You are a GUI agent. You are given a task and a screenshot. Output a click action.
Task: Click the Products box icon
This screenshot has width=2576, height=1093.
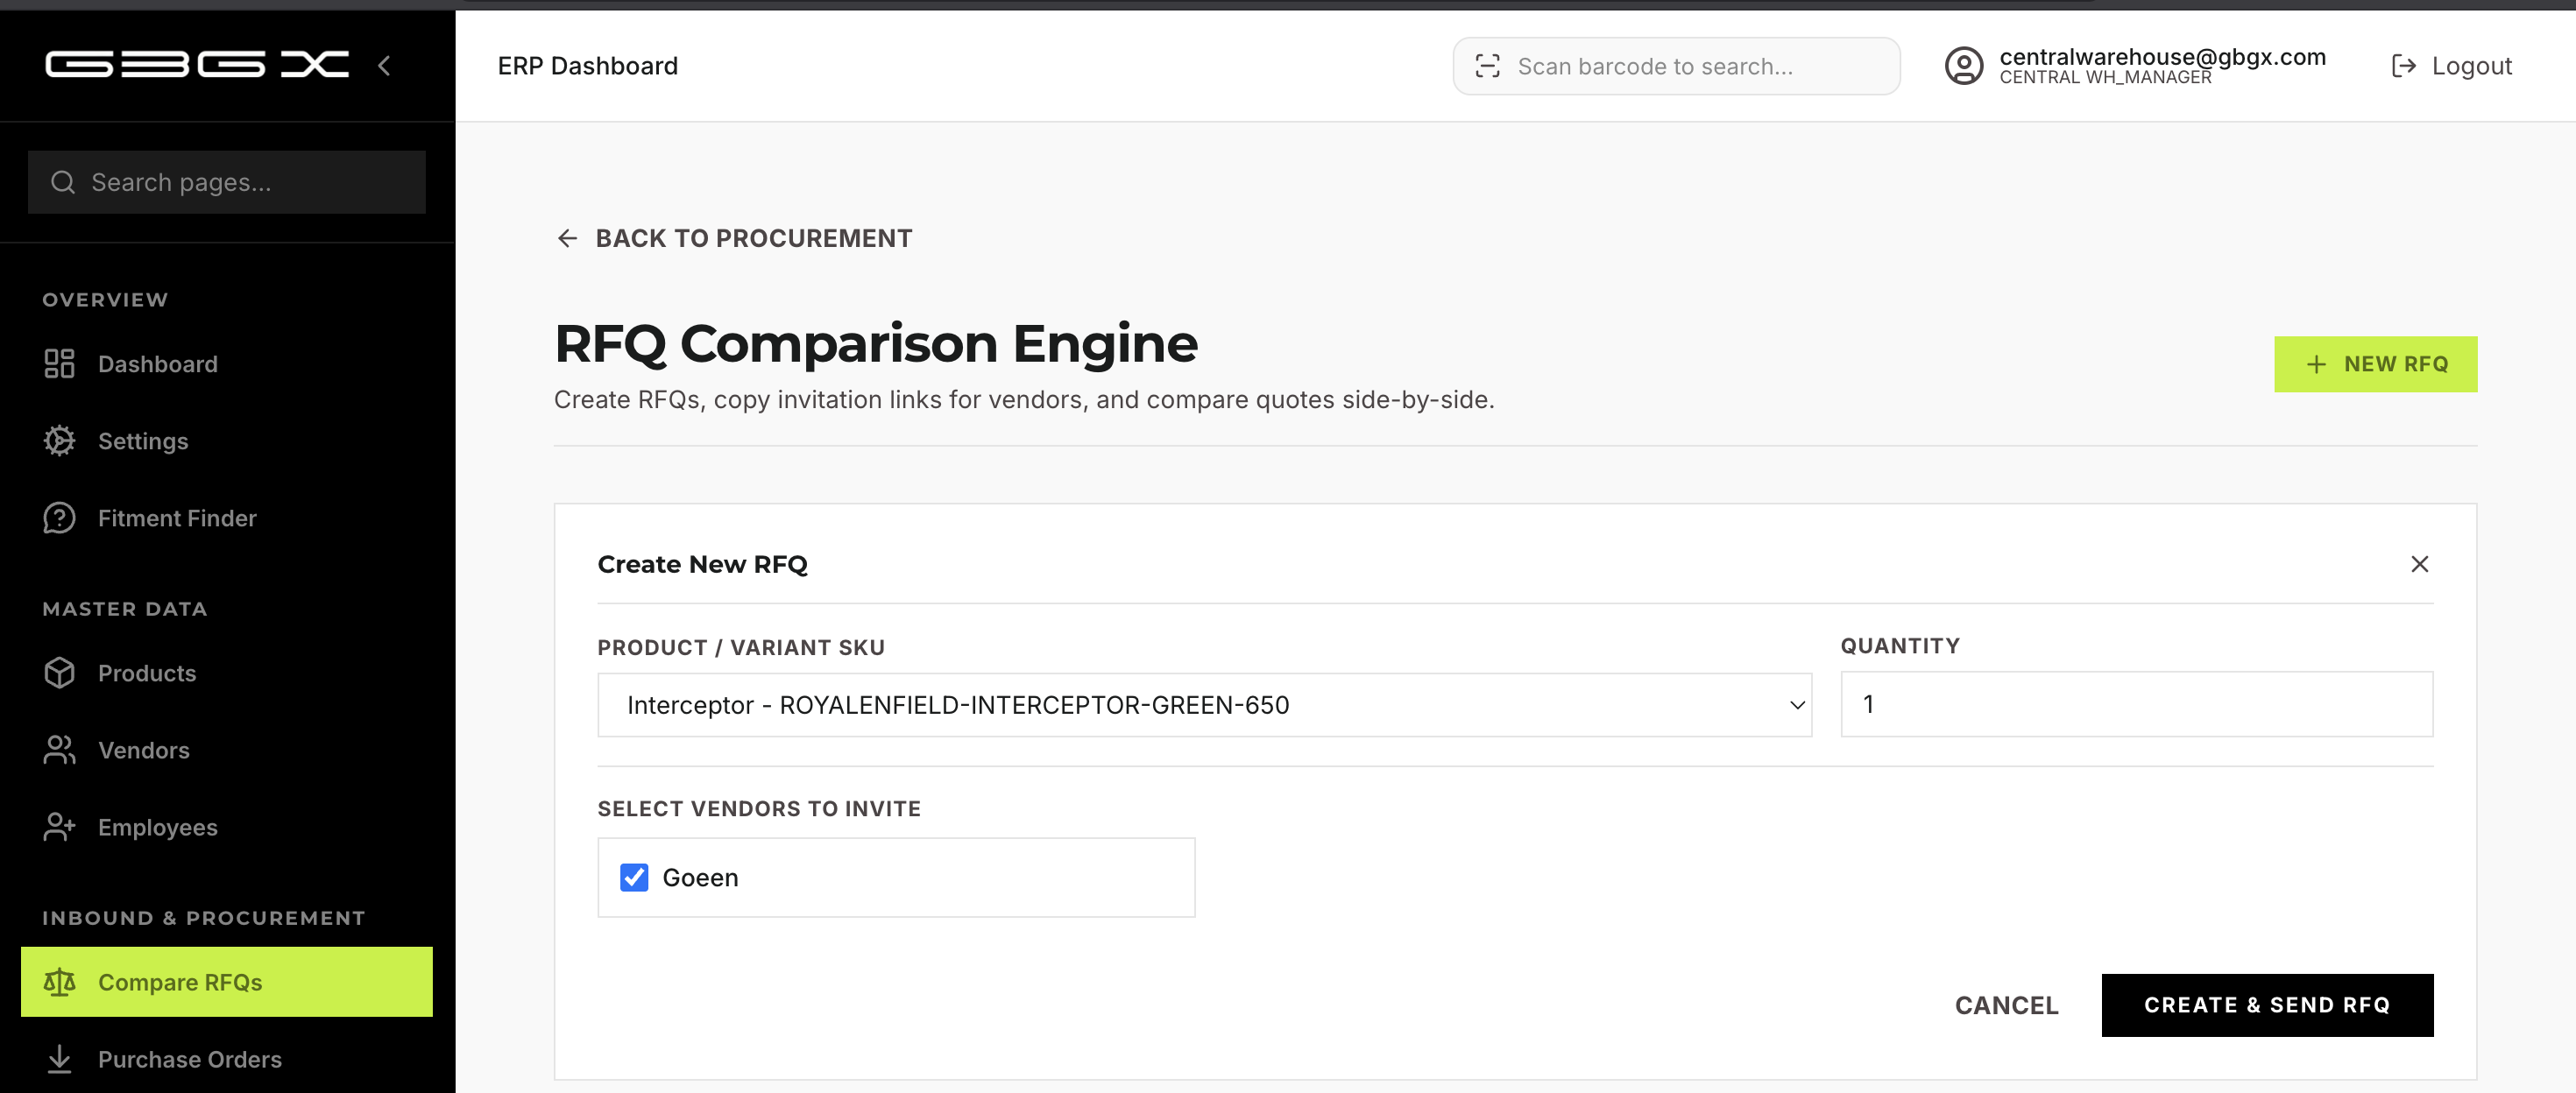tap(59, 673)
